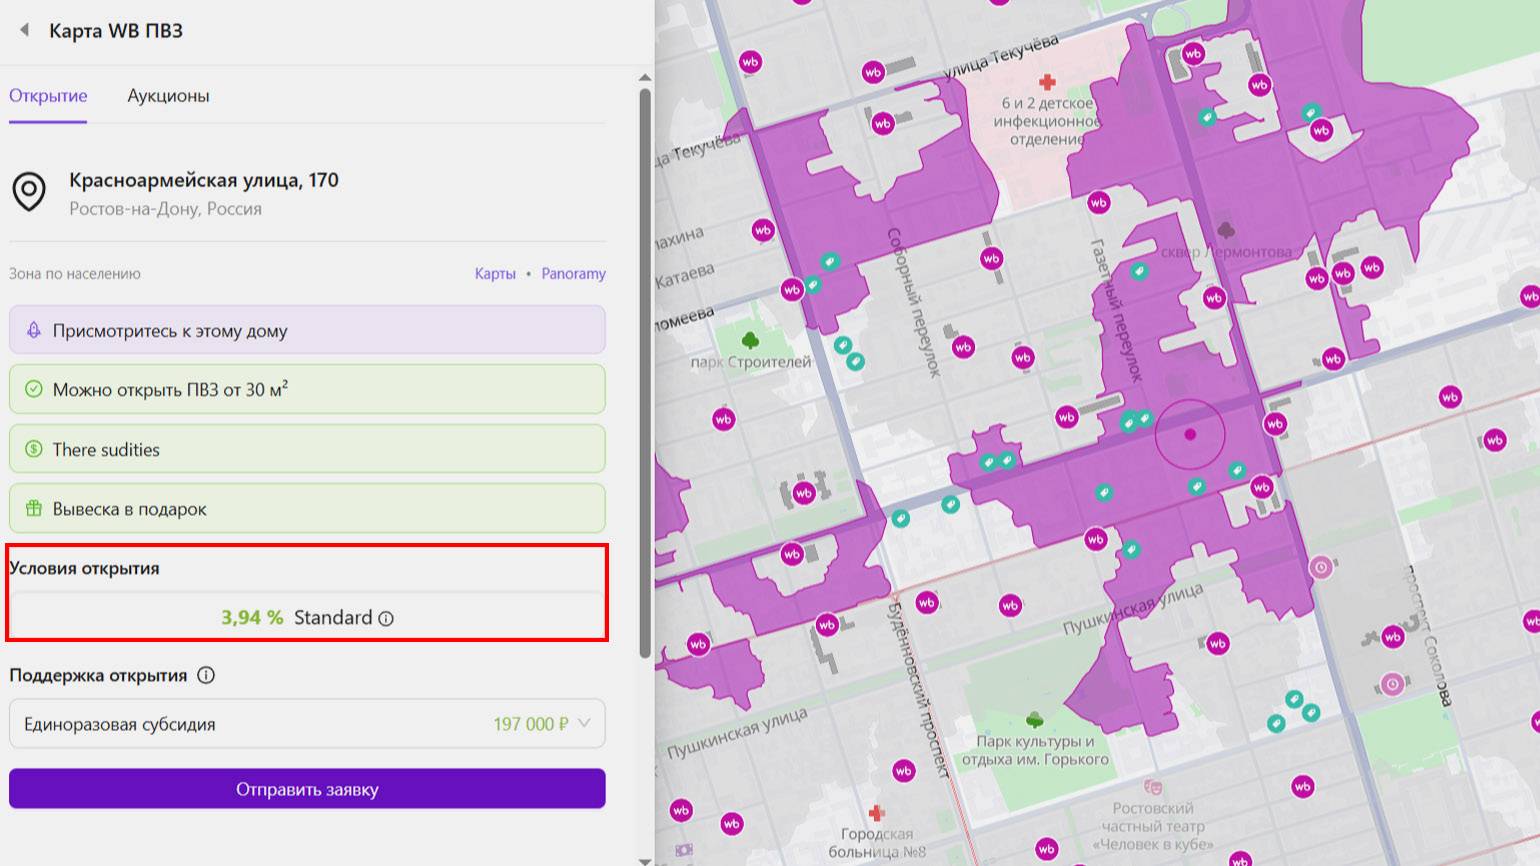Image resolution: width=1540 pixels, height=866 pixels.
Task: Click the upper pink clock marker near проспект Соколова
Action: pyautogui.click(x=1321, y=567)
